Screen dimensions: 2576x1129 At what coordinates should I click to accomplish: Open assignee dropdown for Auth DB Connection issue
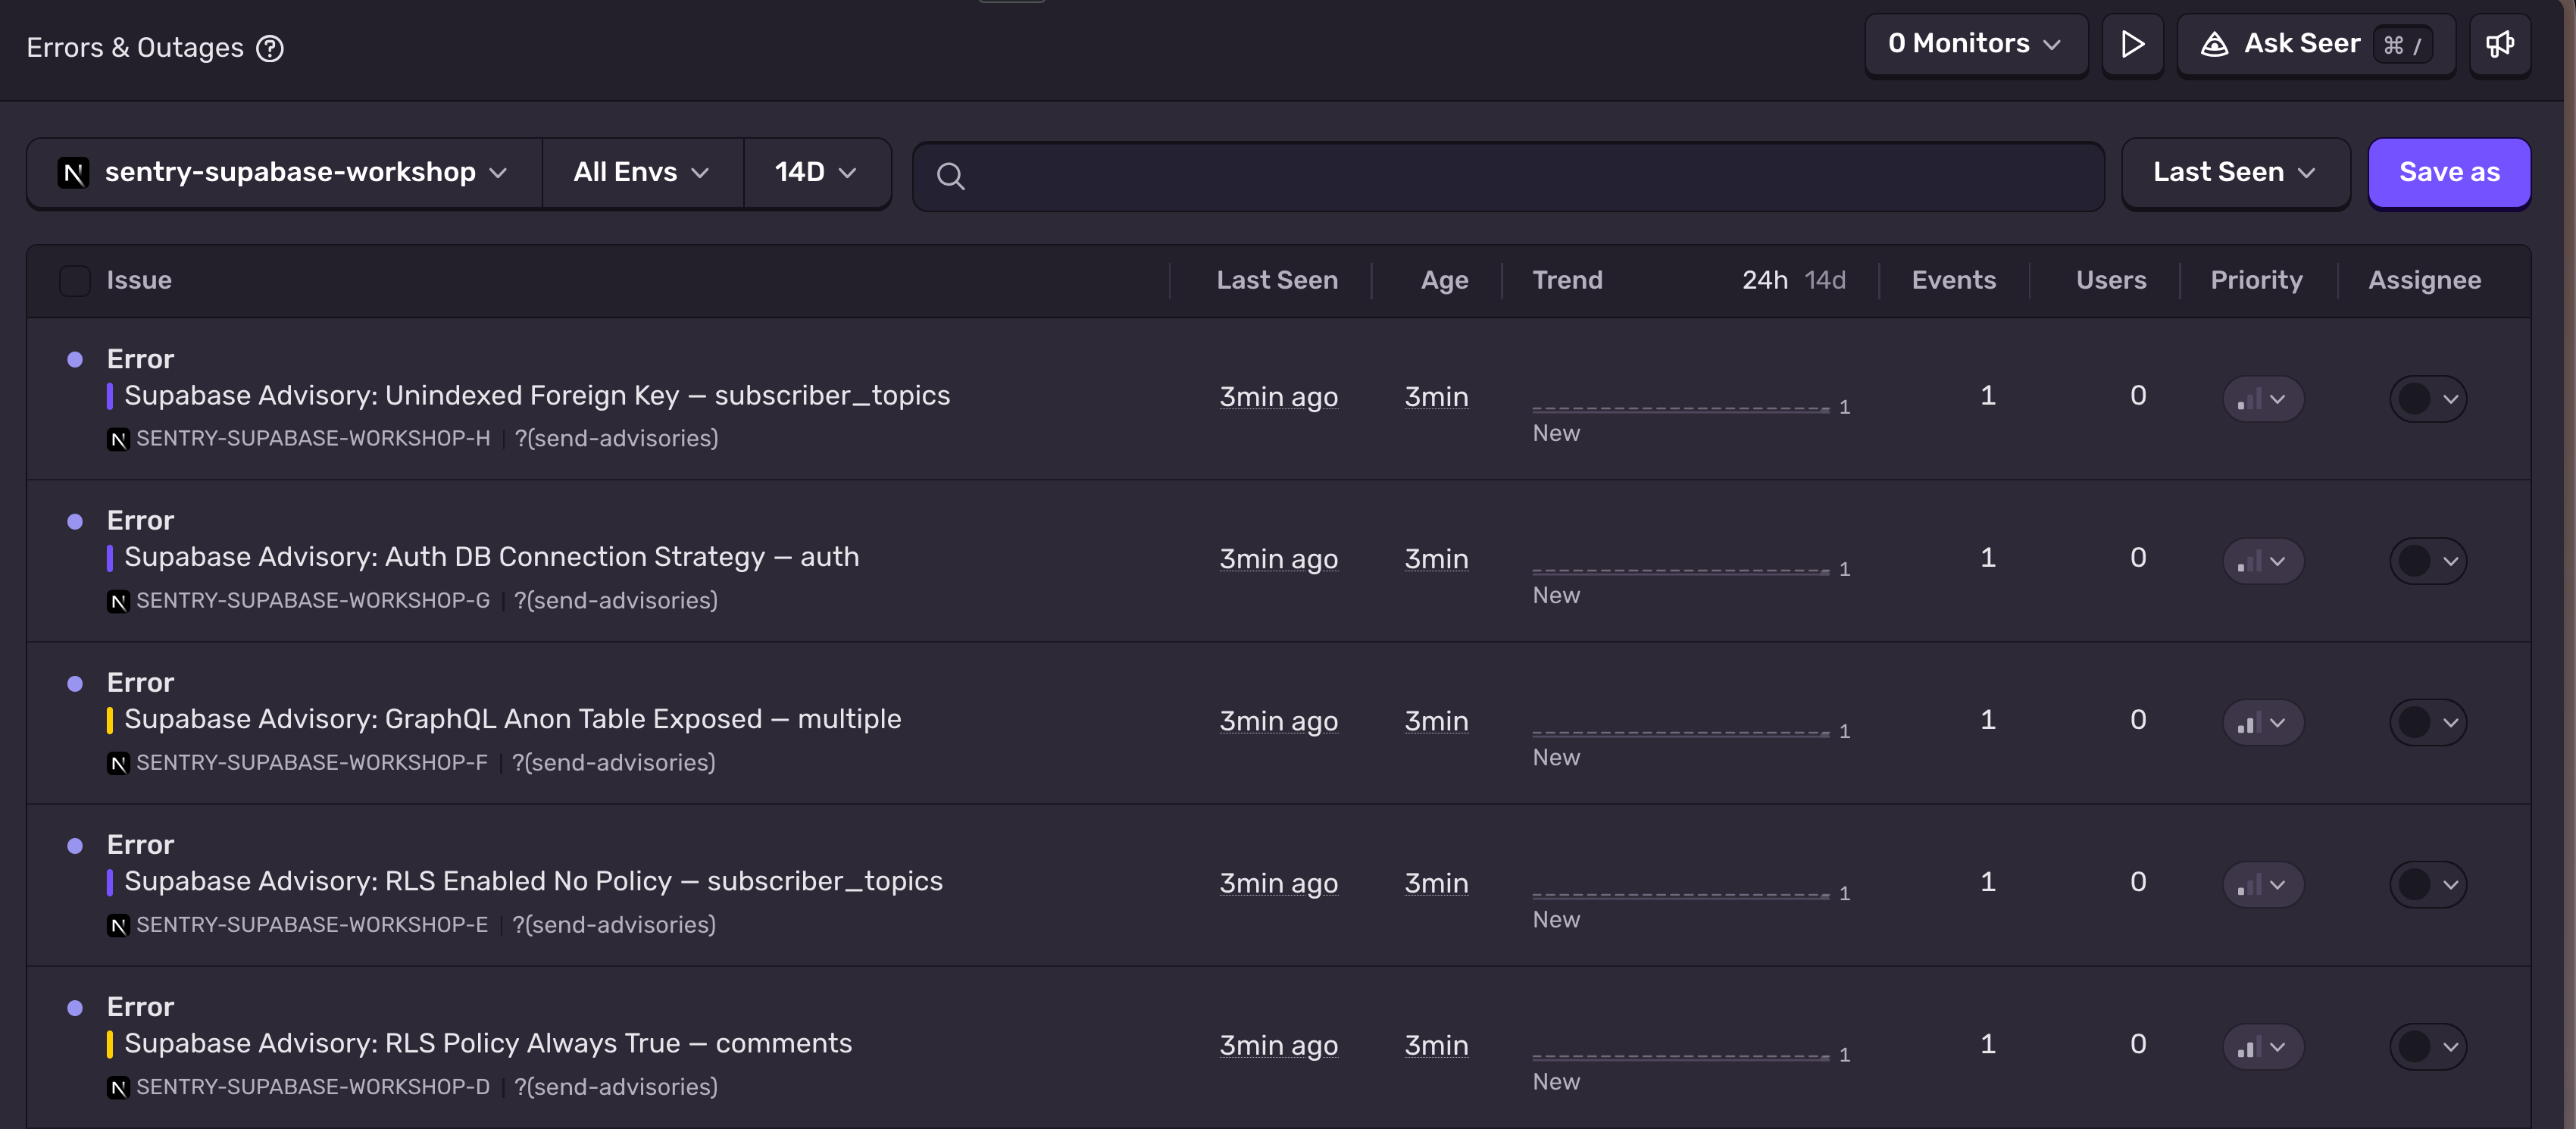coord(2428,561)
